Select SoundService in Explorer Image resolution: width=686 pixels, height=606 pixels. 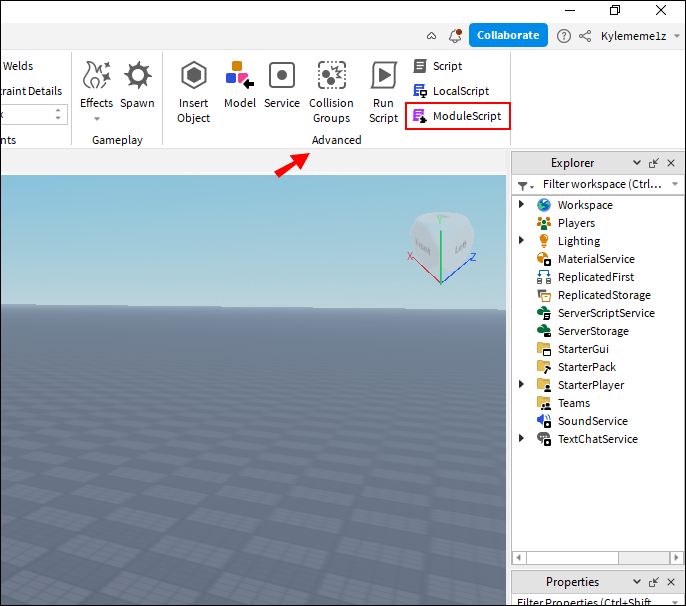[593, 421]
